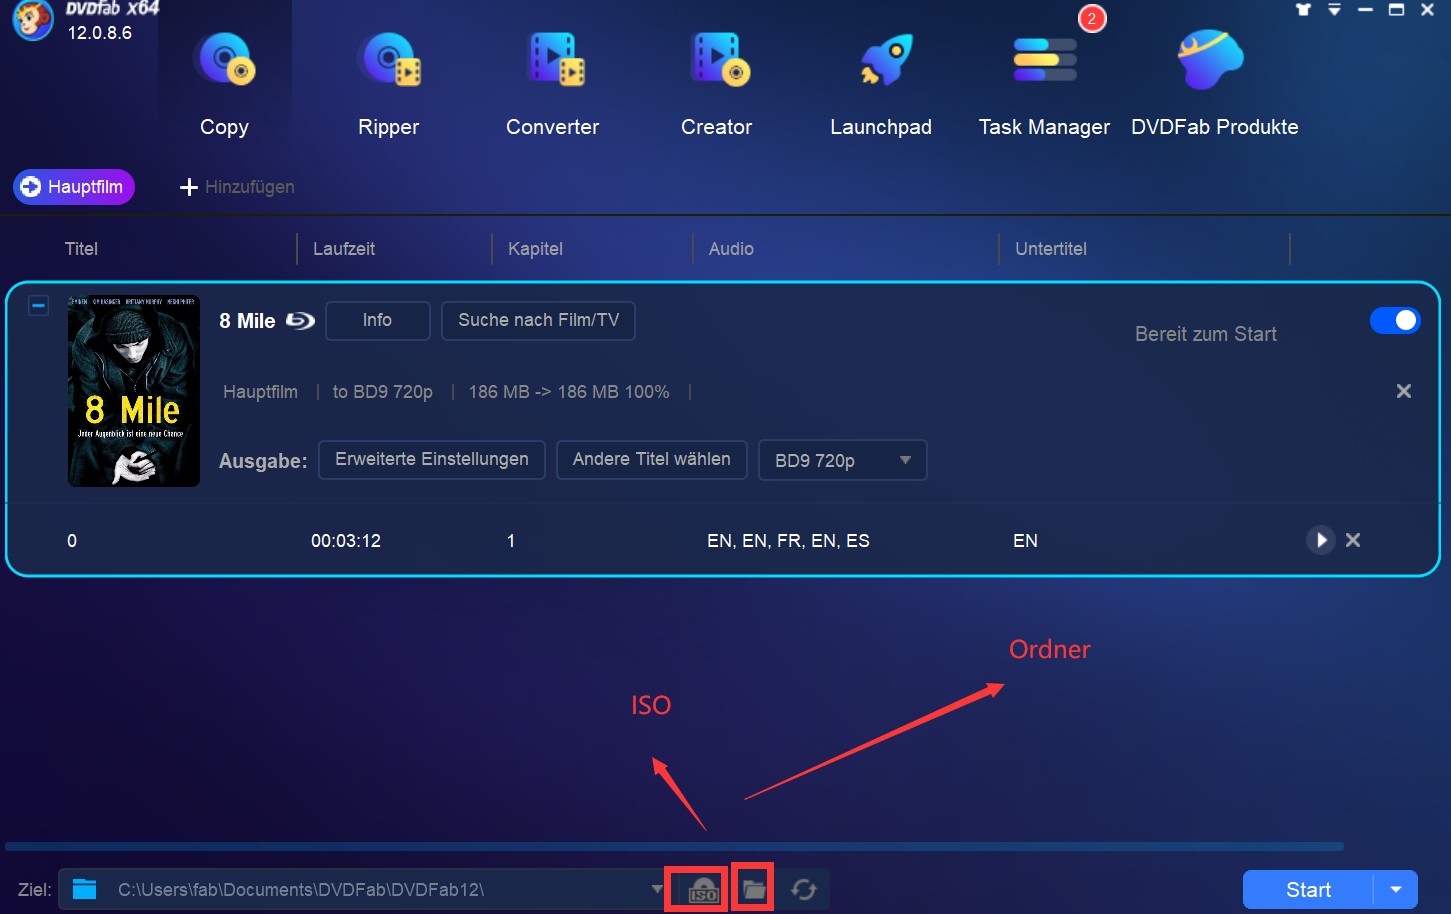Click Andere Titel wählen

pyautogui.click(x=651, y=460)
